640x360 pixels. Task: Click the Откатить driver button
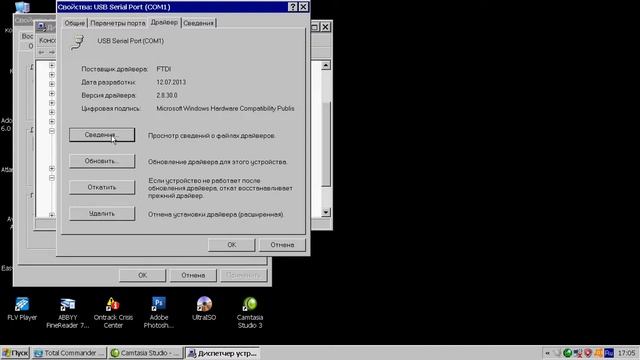point(102,187)
